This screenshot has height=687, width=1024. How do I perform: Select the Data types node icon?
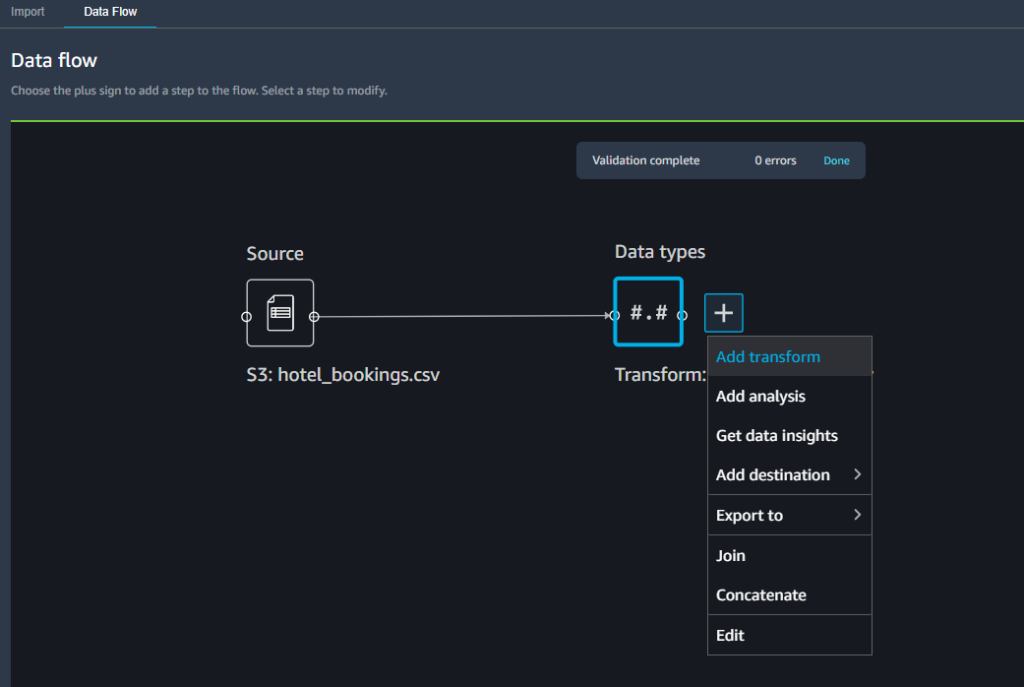click(648, 313)
